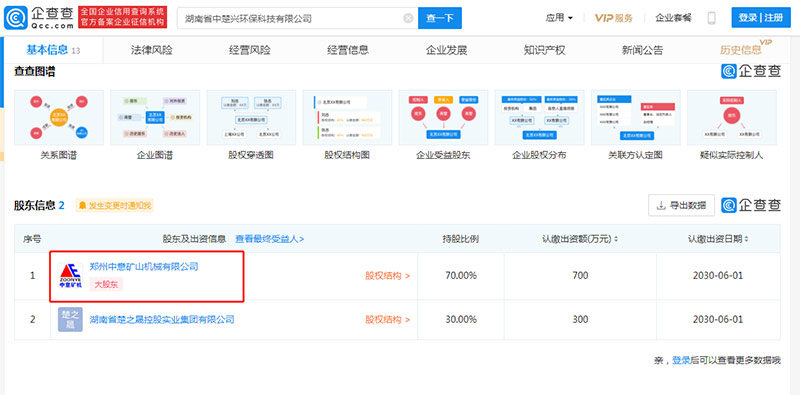This screenshot has height=395, width=800.
Task: Click the 登录 link in bottom notice
Action: click(681, 360)
